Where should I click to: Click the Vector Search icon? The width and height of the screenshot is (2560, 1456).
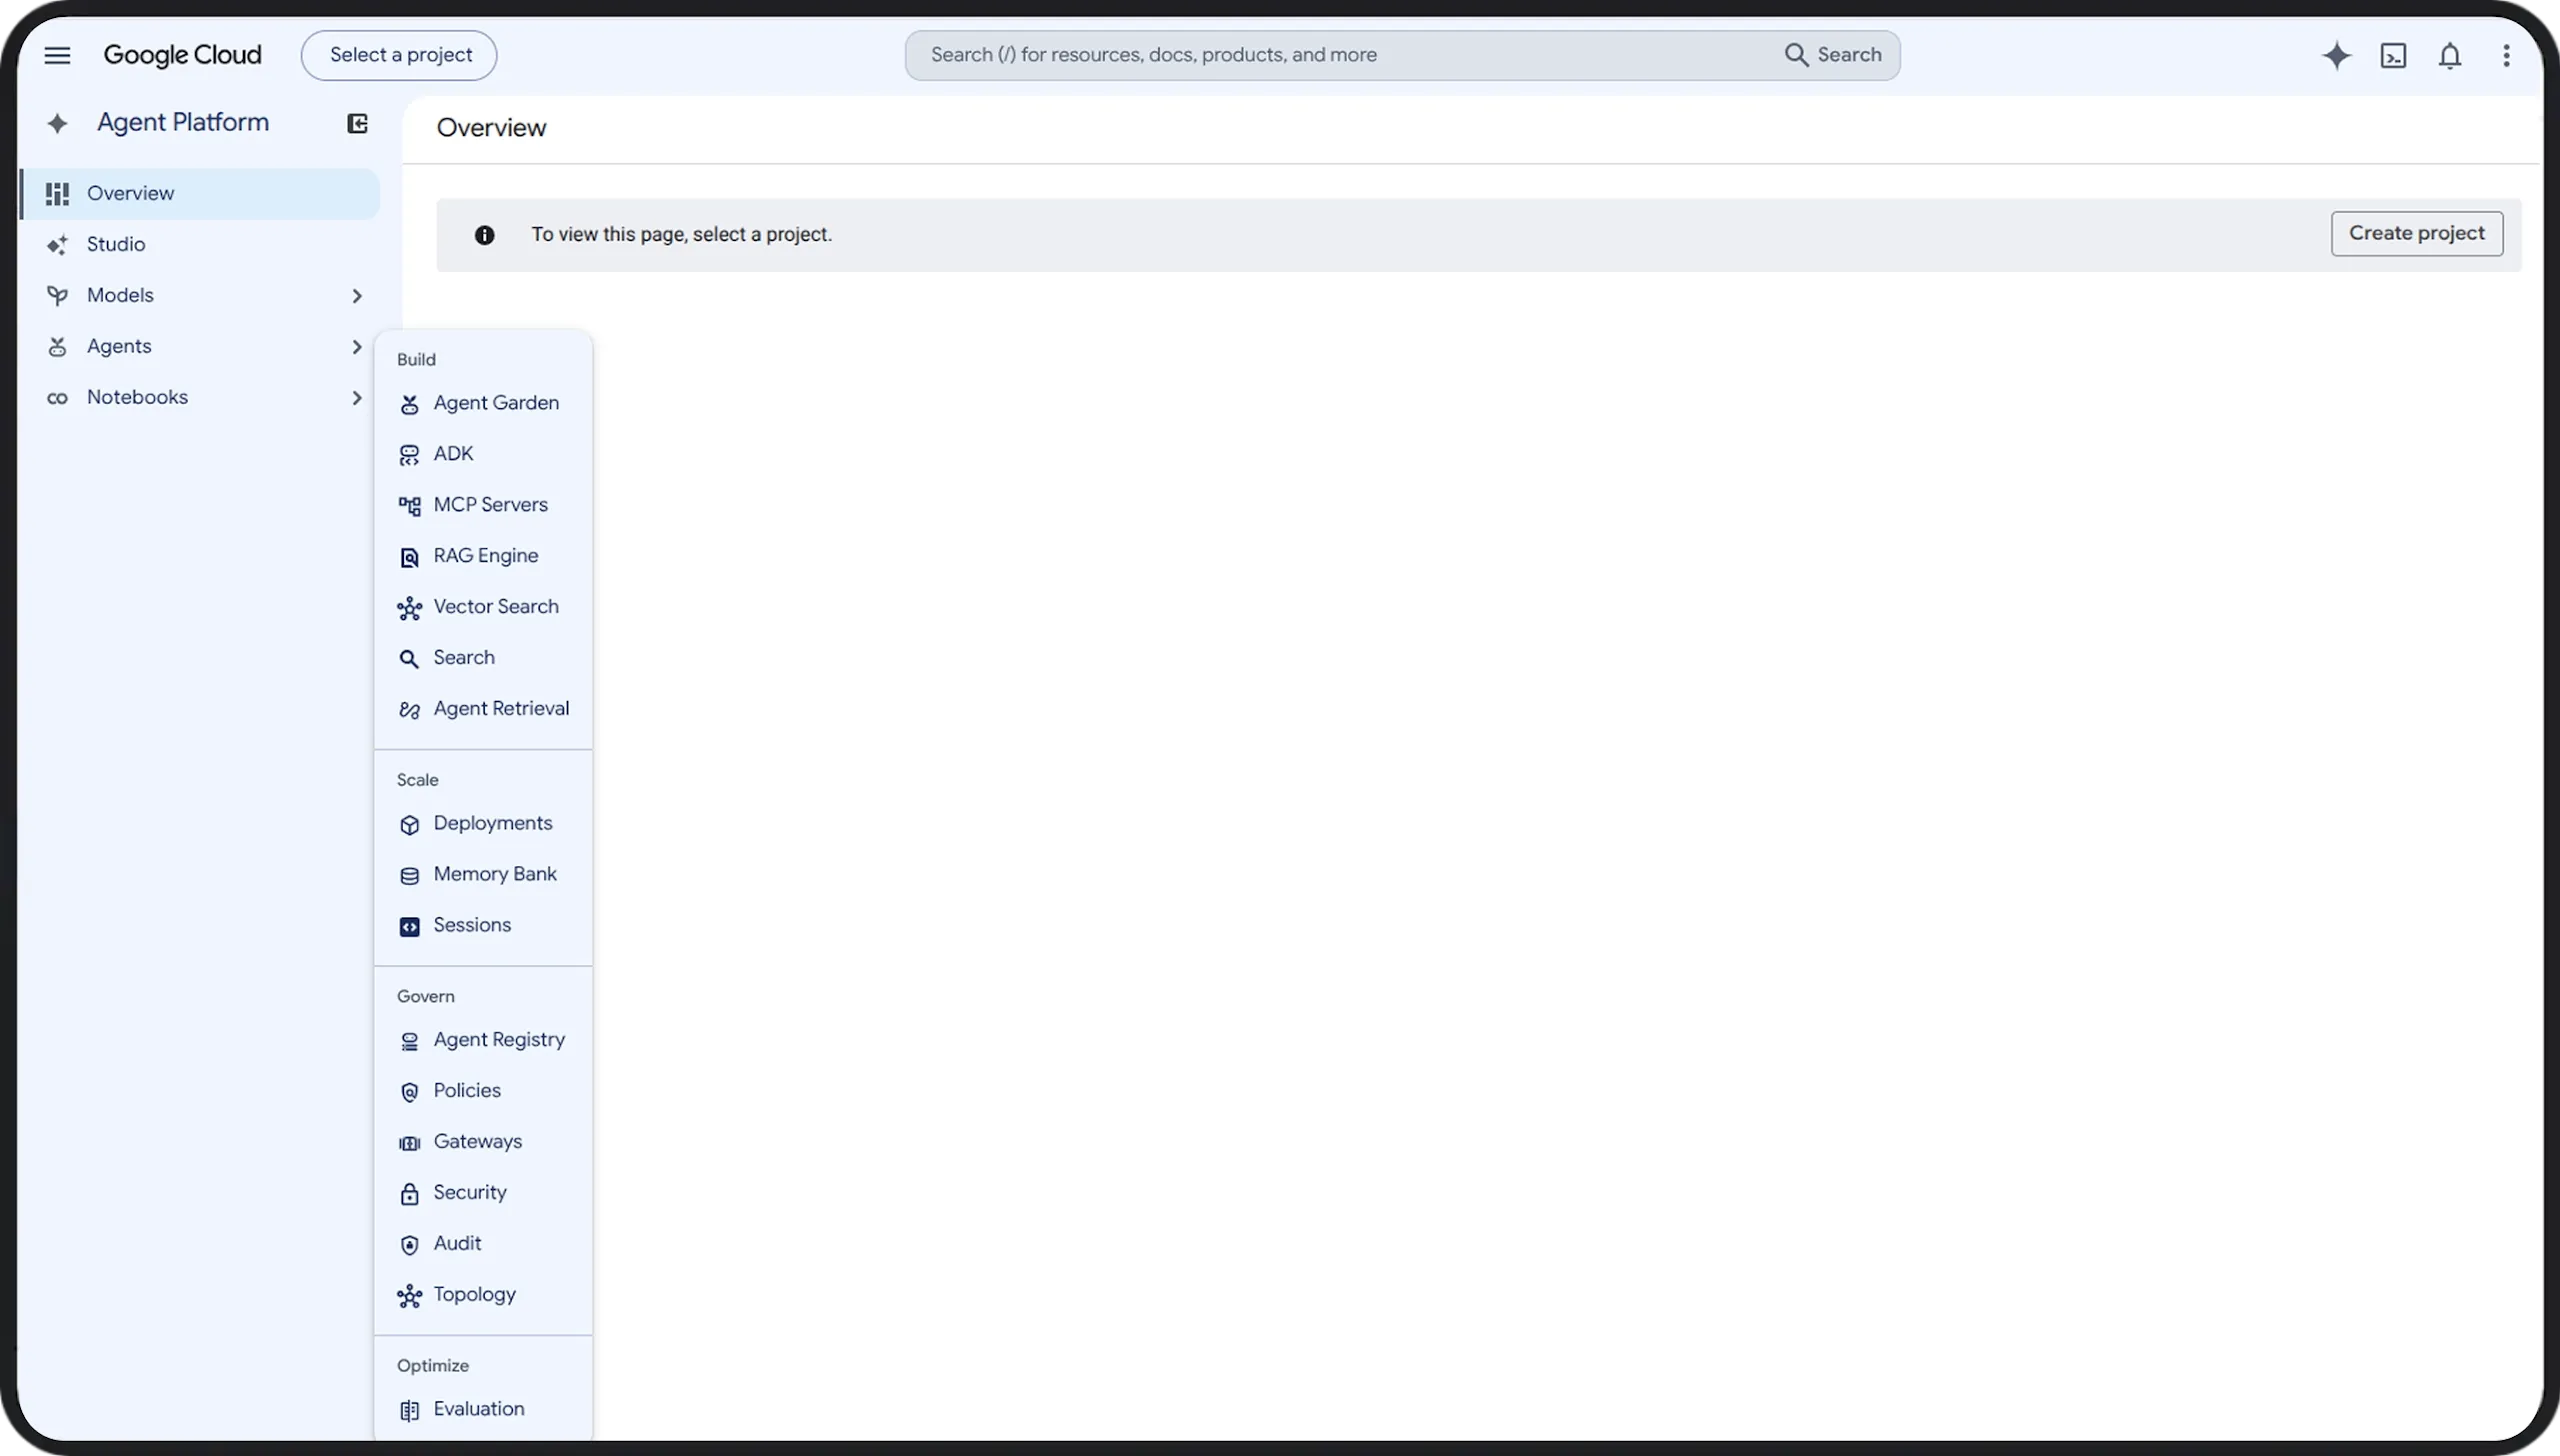[409, 608]
